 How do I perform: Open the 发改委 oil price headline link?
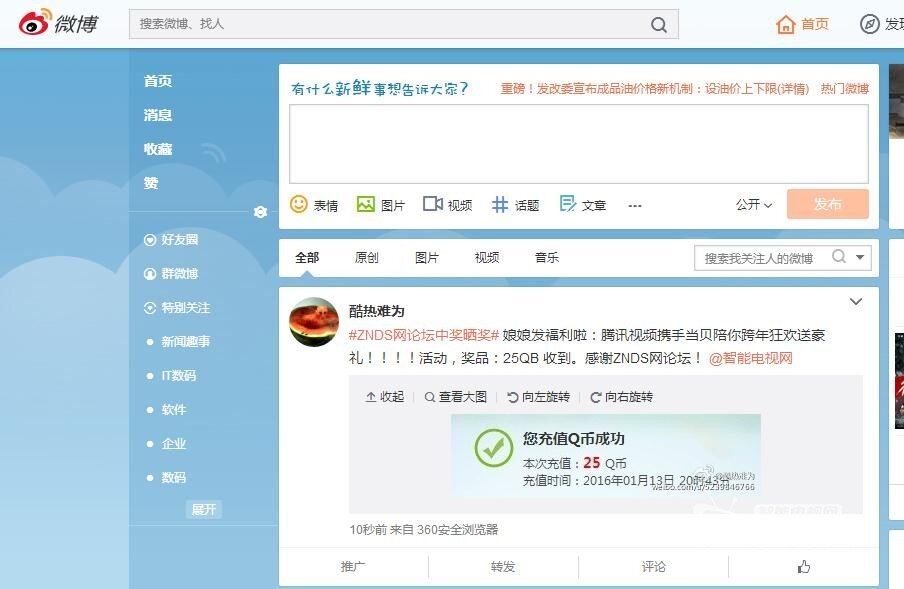[x=654, y=89]
